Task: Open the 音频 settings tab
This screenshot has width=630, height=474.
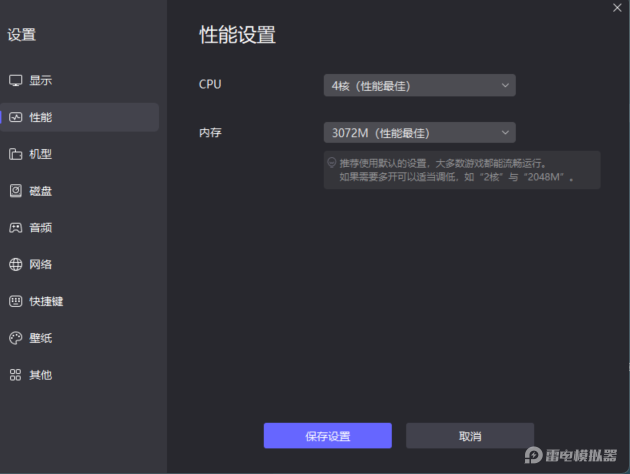Action: (80, 228)
